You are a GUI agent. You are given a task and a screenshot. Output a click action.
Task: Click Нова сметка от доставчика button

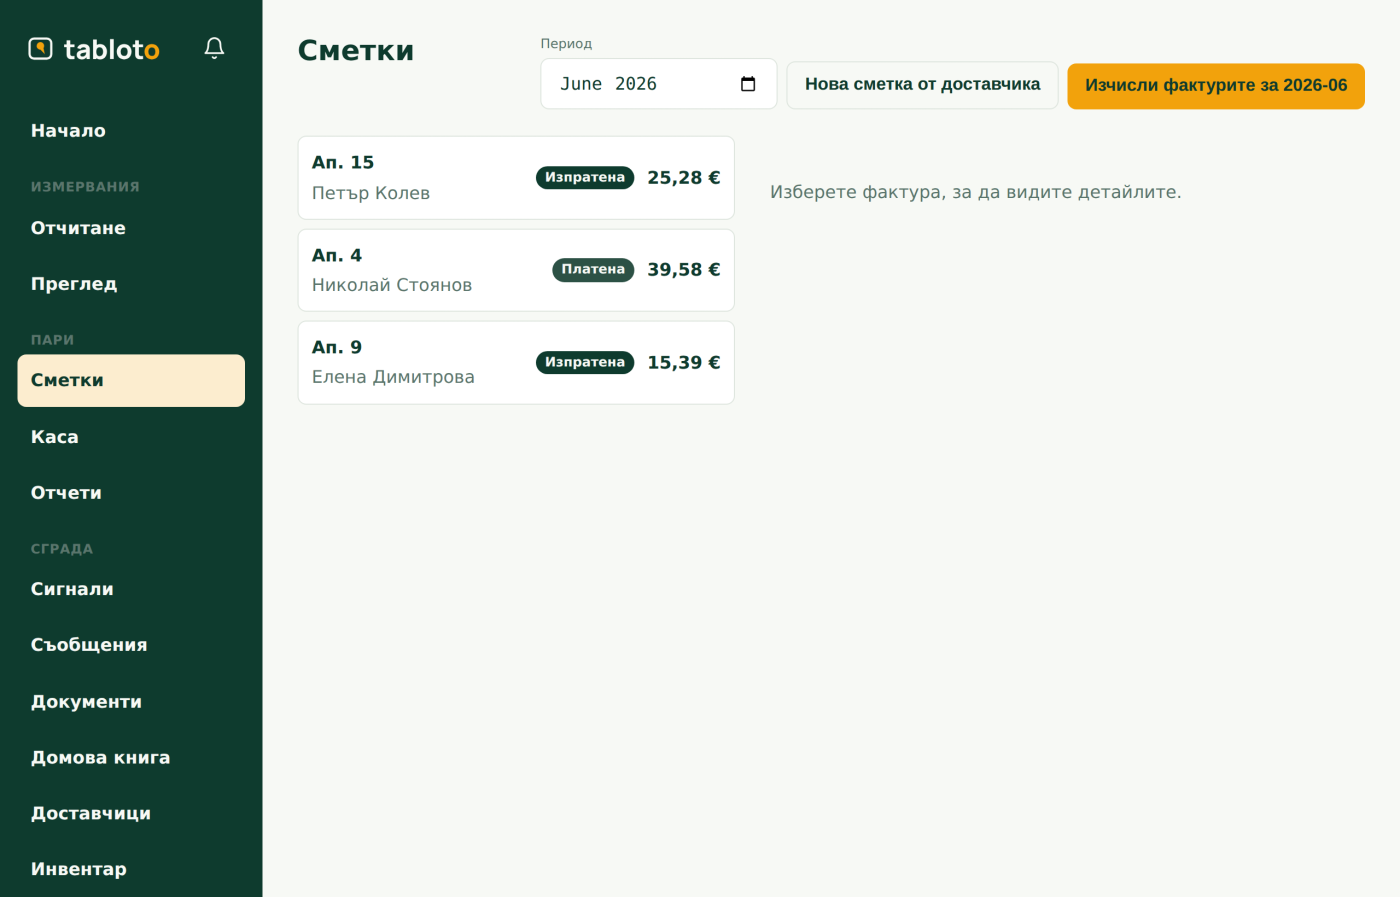922,85
